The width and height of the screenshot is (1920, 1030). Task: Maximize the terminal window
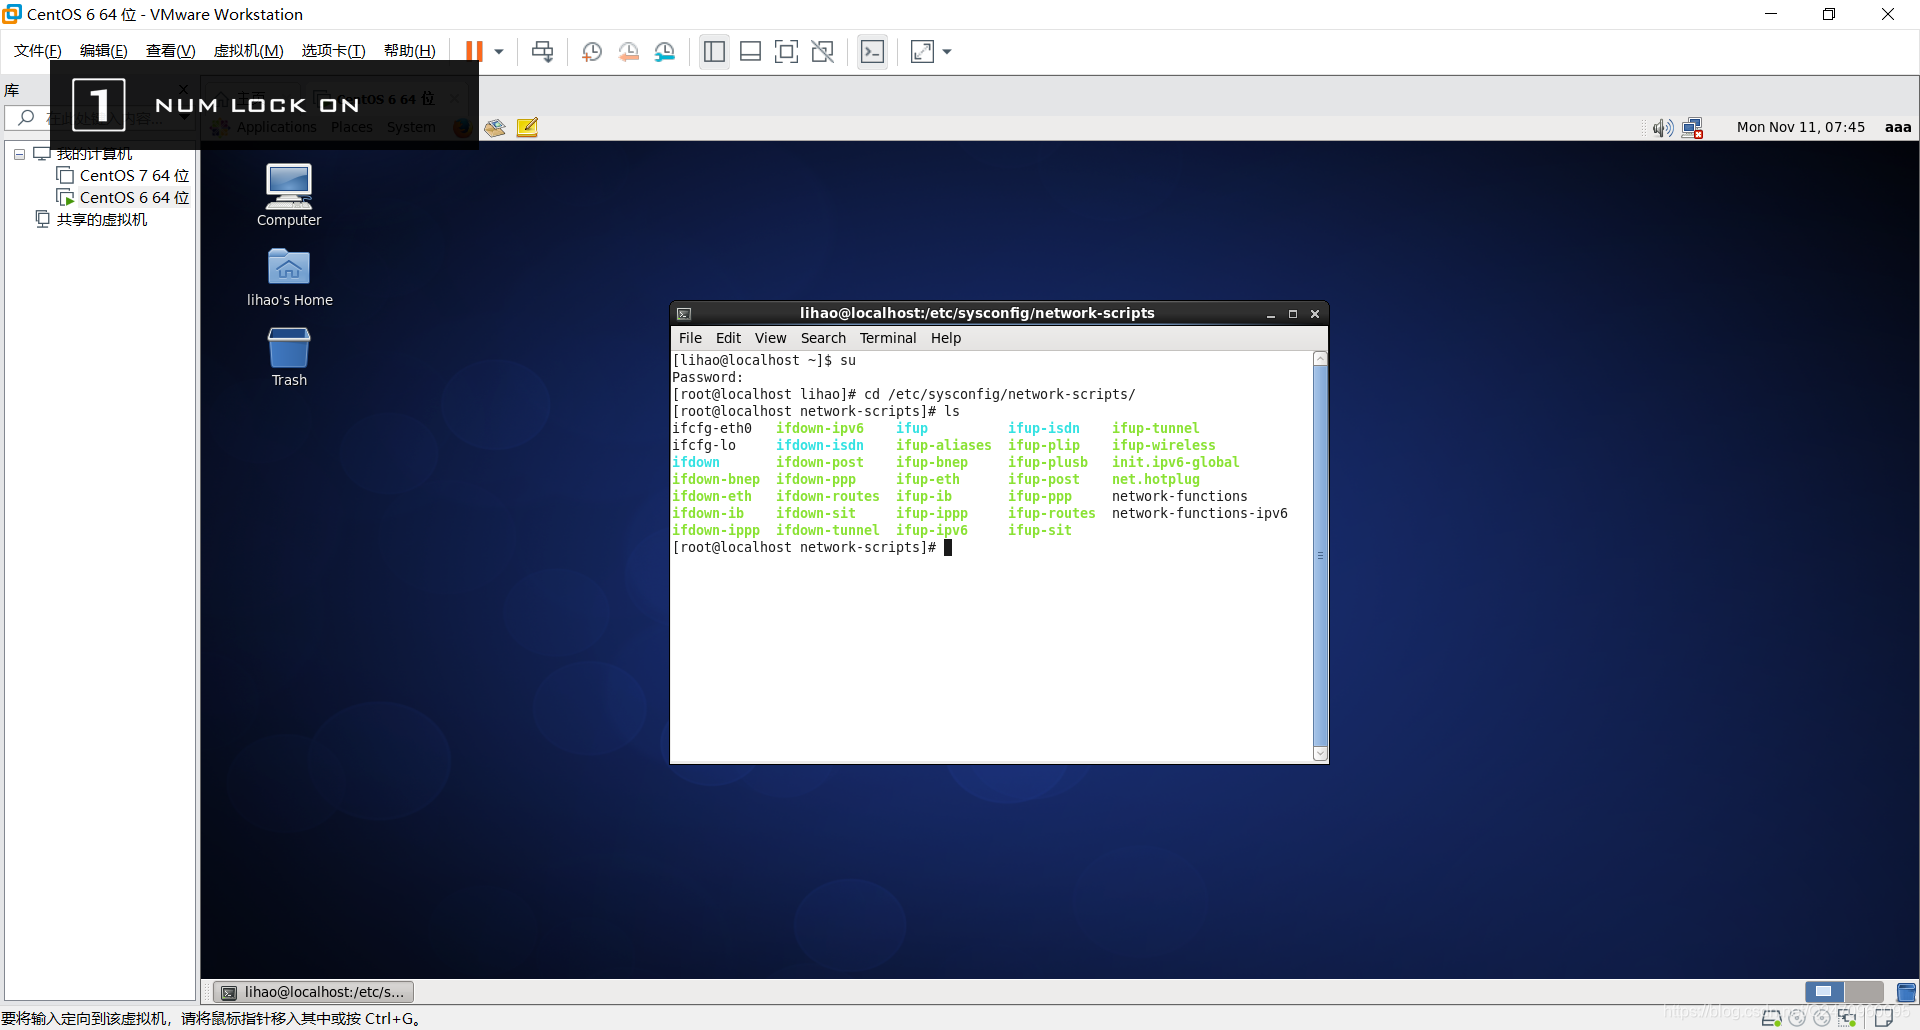point(1292,314)
